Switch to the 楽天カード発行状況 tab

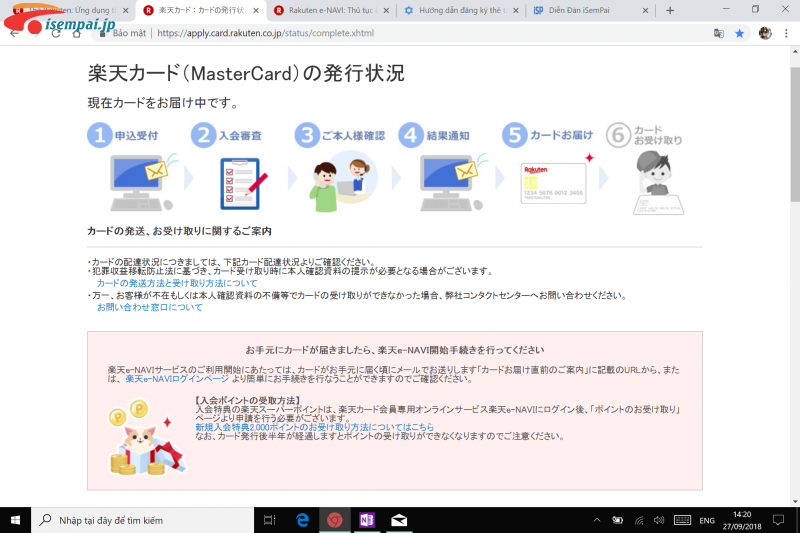201,10
